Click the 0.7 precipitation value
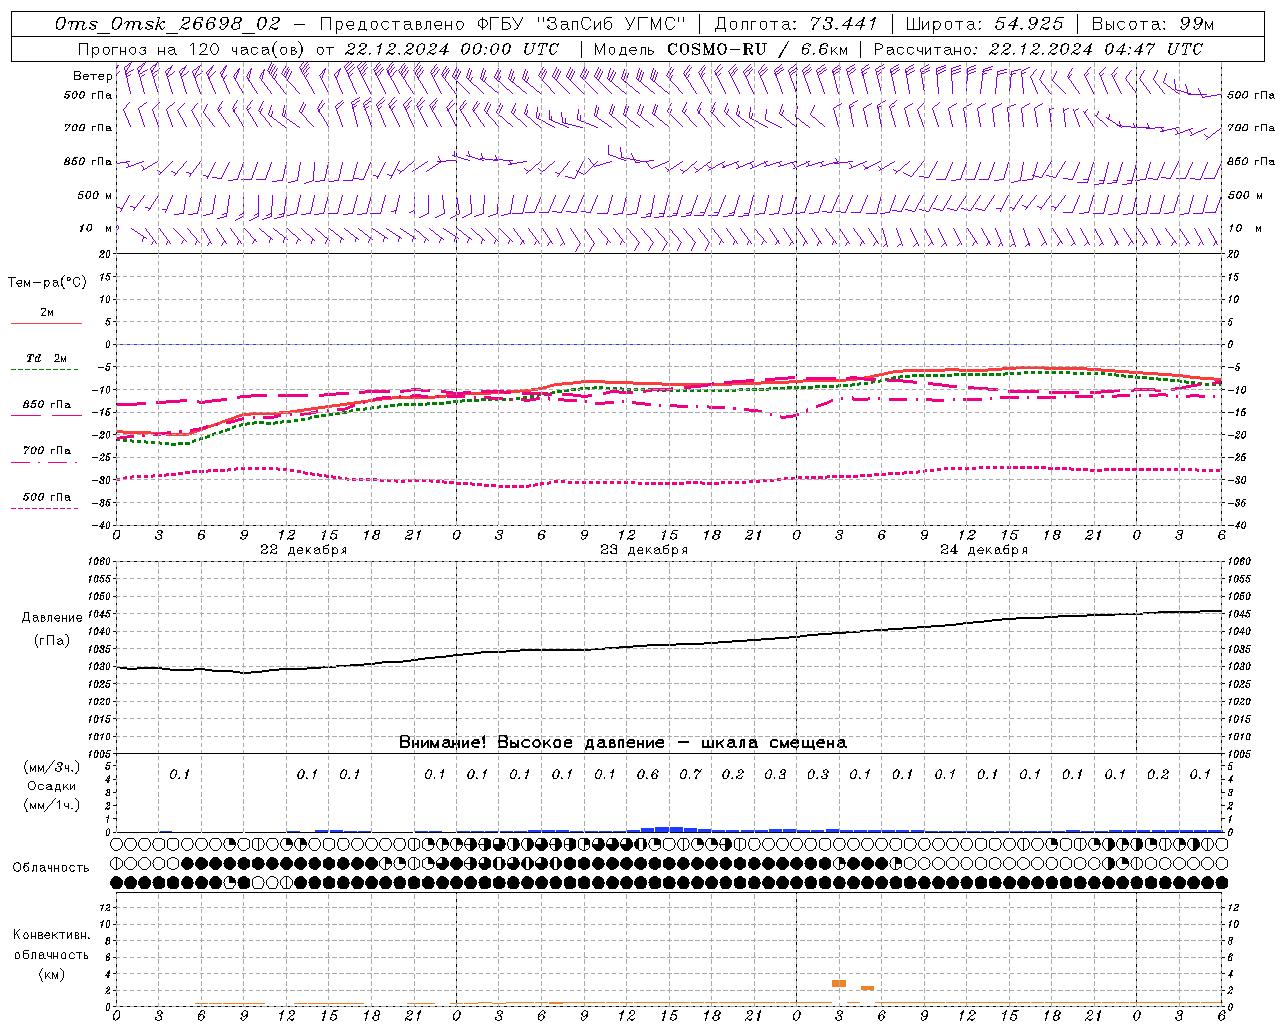This screenshot has height=1024, width=1280. coord(690,774)
